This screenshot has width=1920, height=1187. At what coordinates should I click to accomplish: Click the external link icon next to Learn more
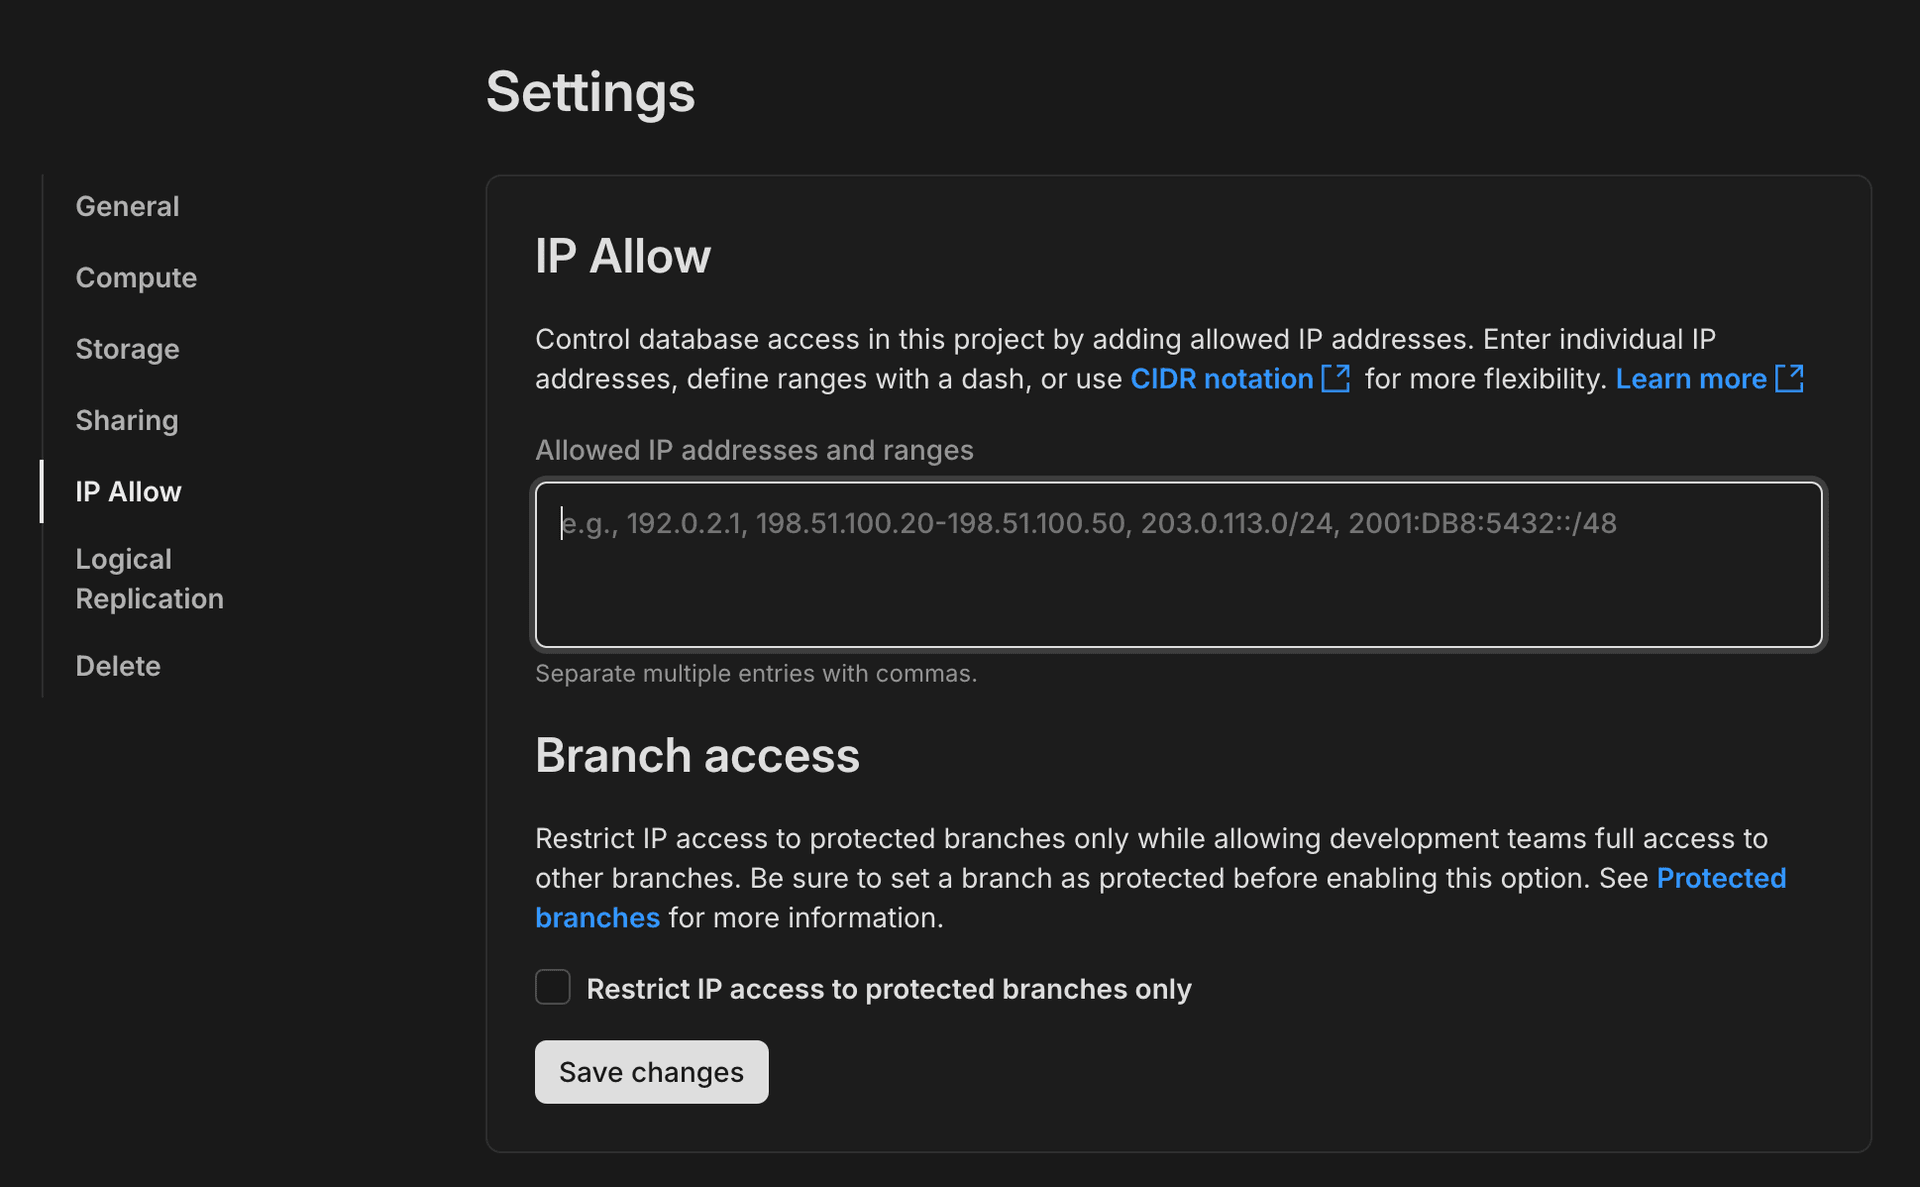click(x=1790, y=379)
